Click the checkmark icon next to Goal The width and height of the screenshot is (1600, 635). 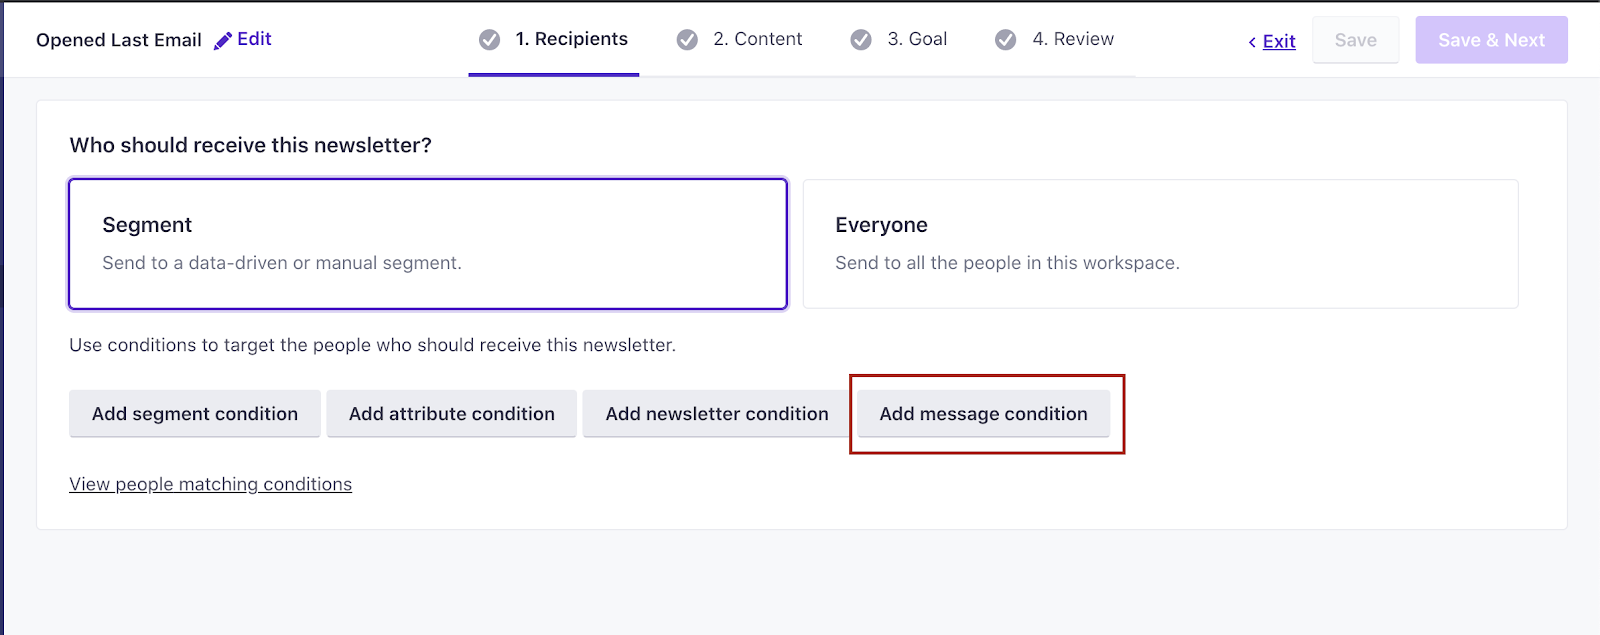pyautogui.click(x=861, y=40)
